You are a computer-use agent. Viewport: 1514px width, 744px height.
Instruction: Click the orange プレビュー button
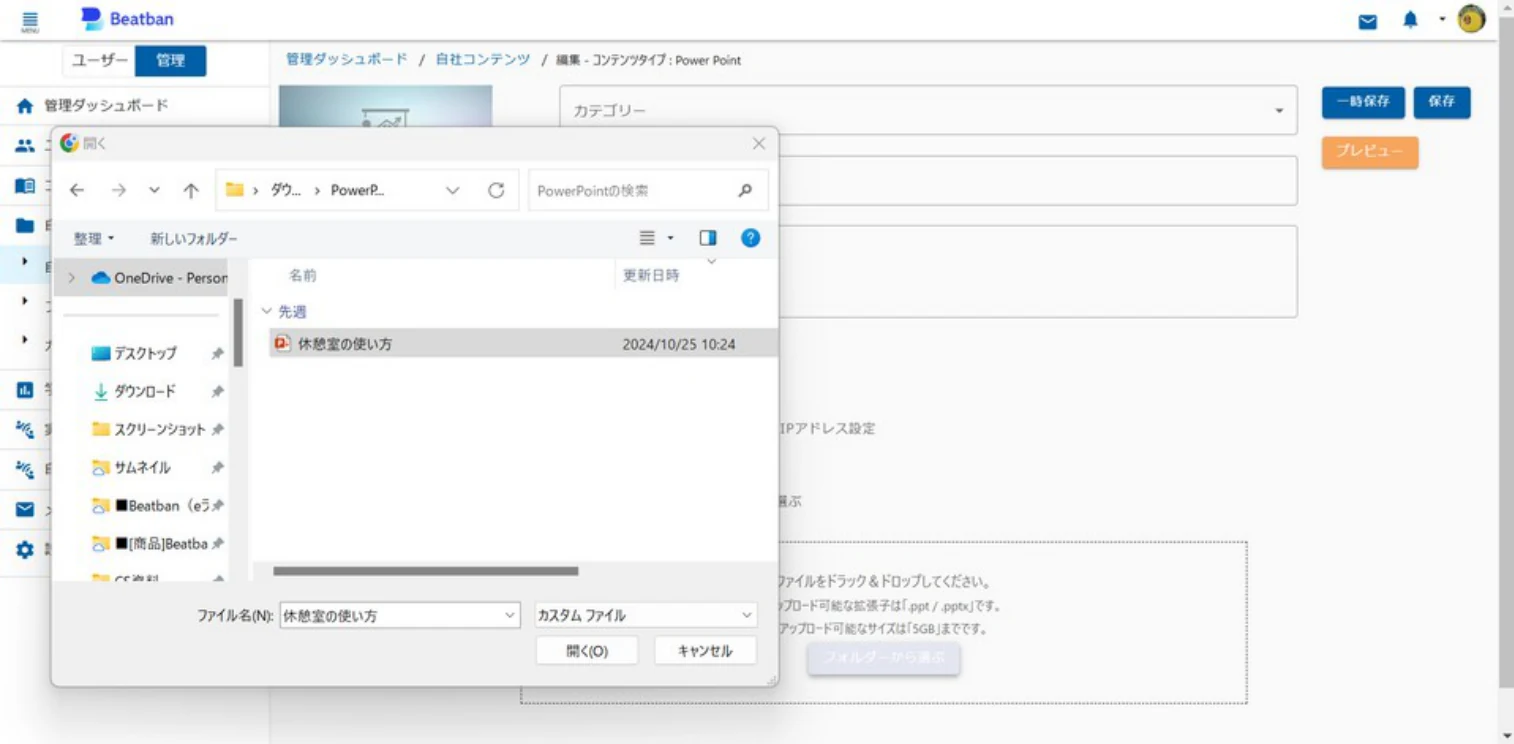(1370, 152)
